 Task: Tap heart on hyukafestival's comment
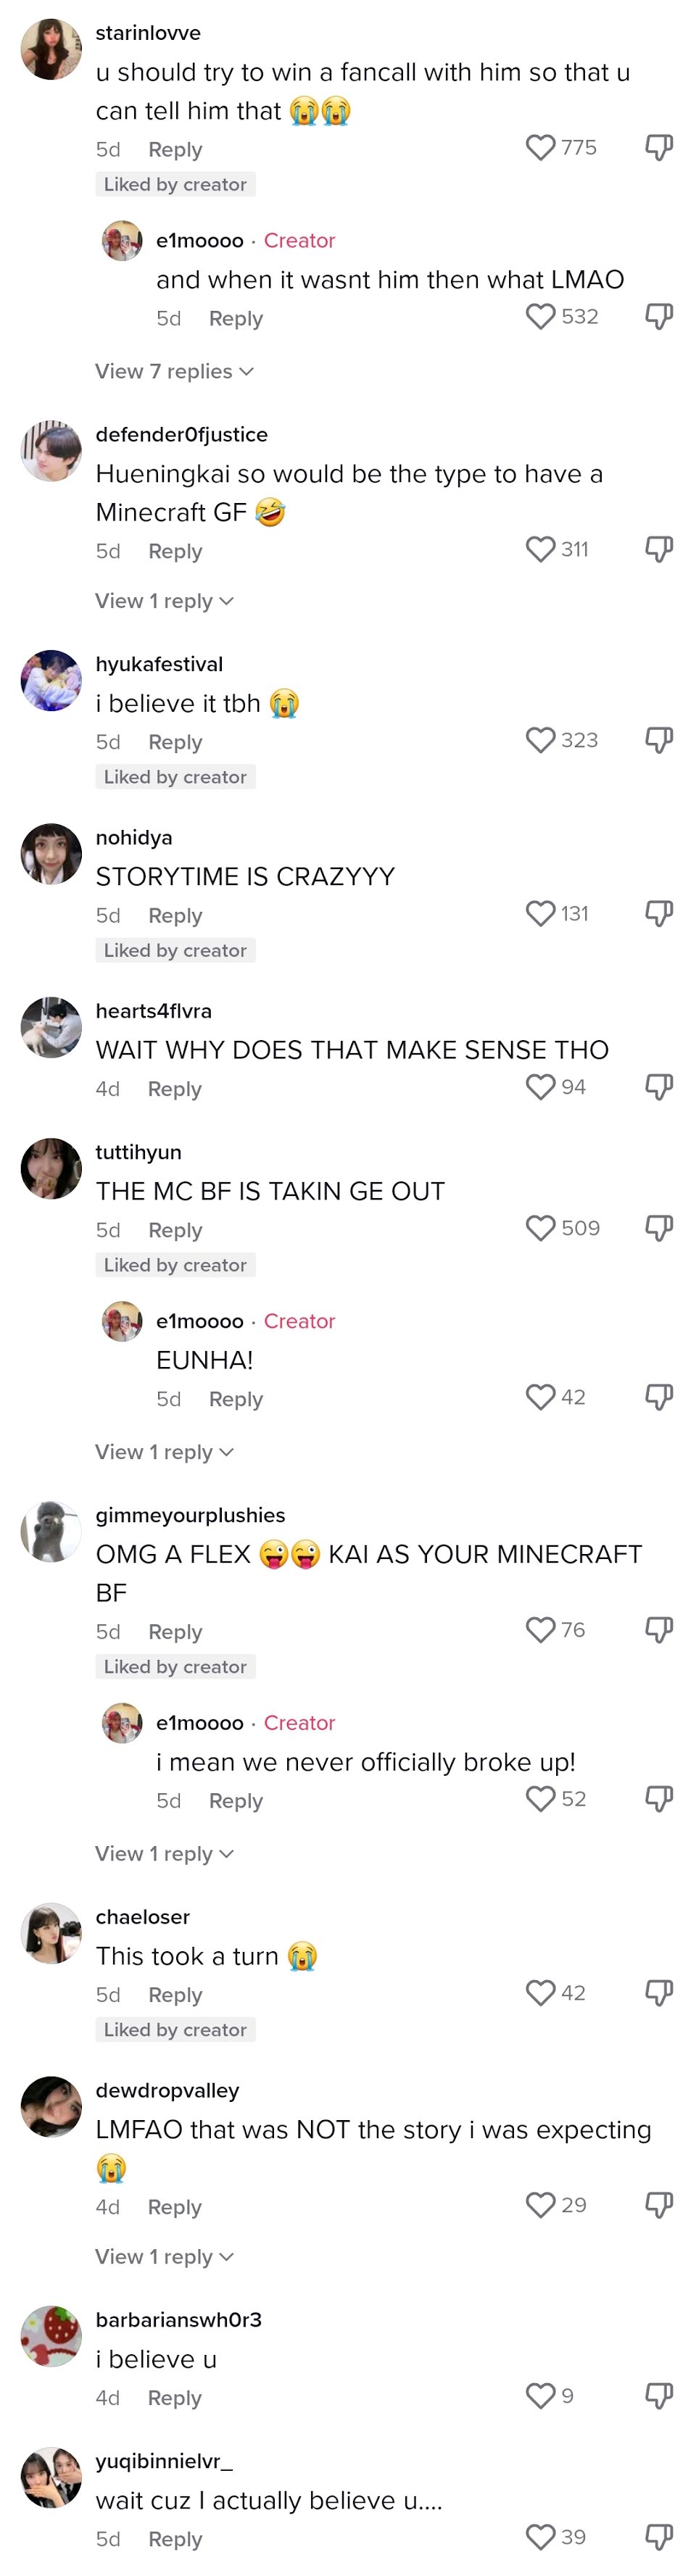[x=540, y=740]
